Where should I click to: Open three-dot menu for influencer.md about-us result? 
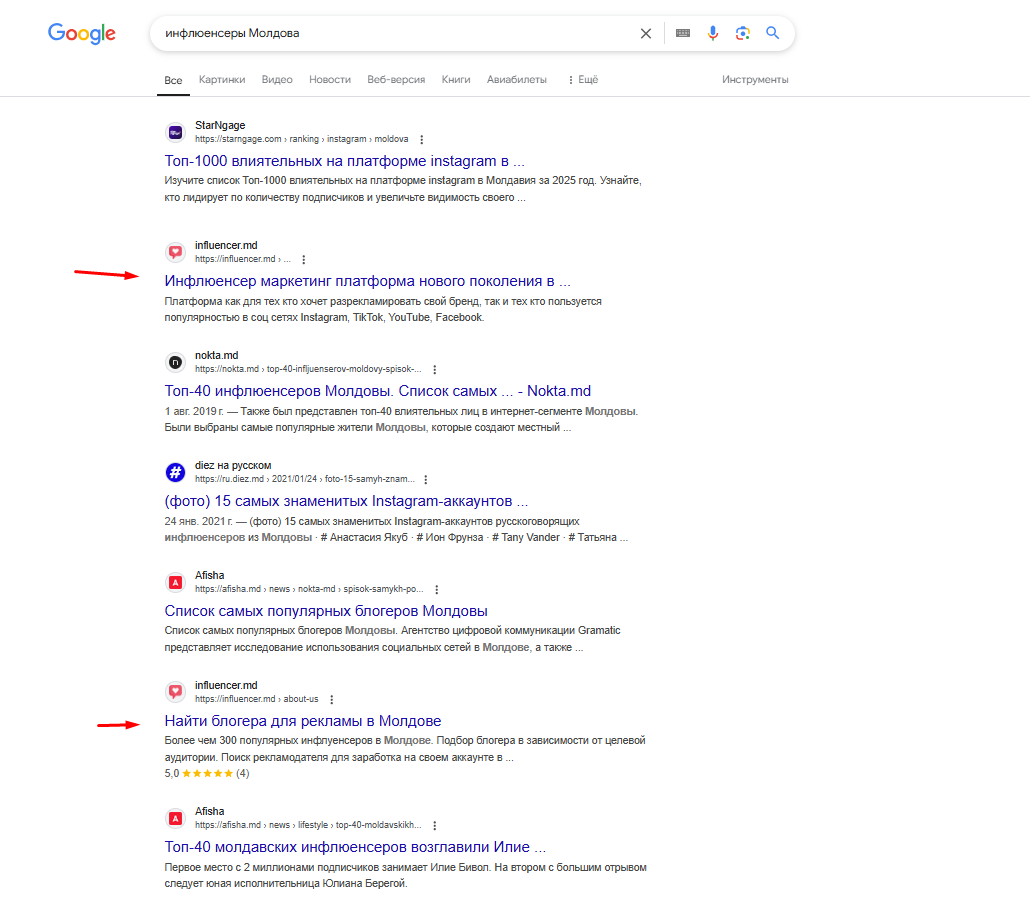331,699
